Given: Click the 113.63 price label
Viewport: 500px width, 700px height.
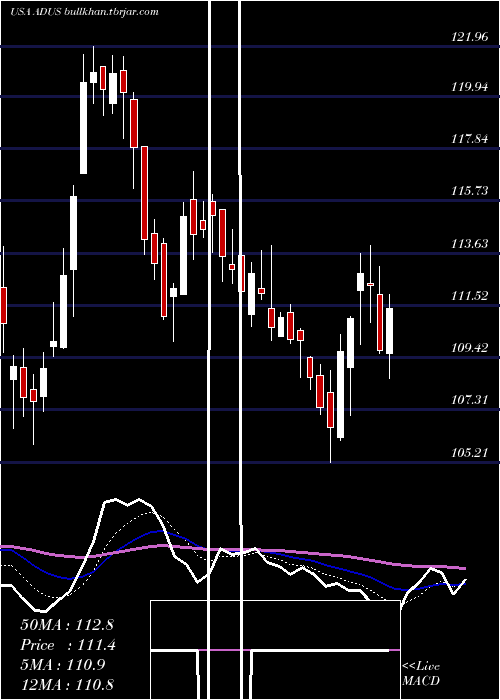Looking at the screenshot, I should [x=470, y=244].
